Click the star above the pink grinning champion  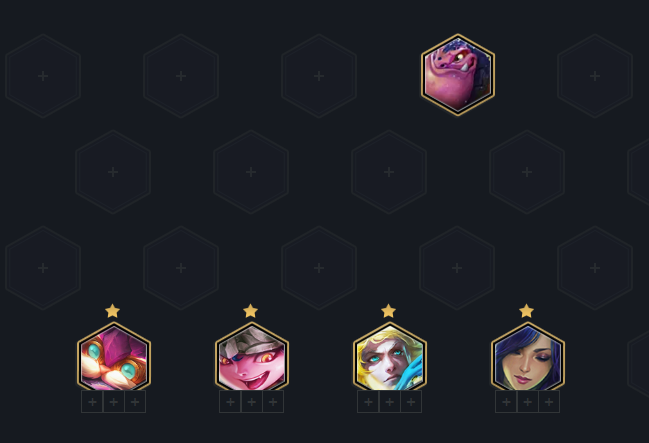coord(250,311)
